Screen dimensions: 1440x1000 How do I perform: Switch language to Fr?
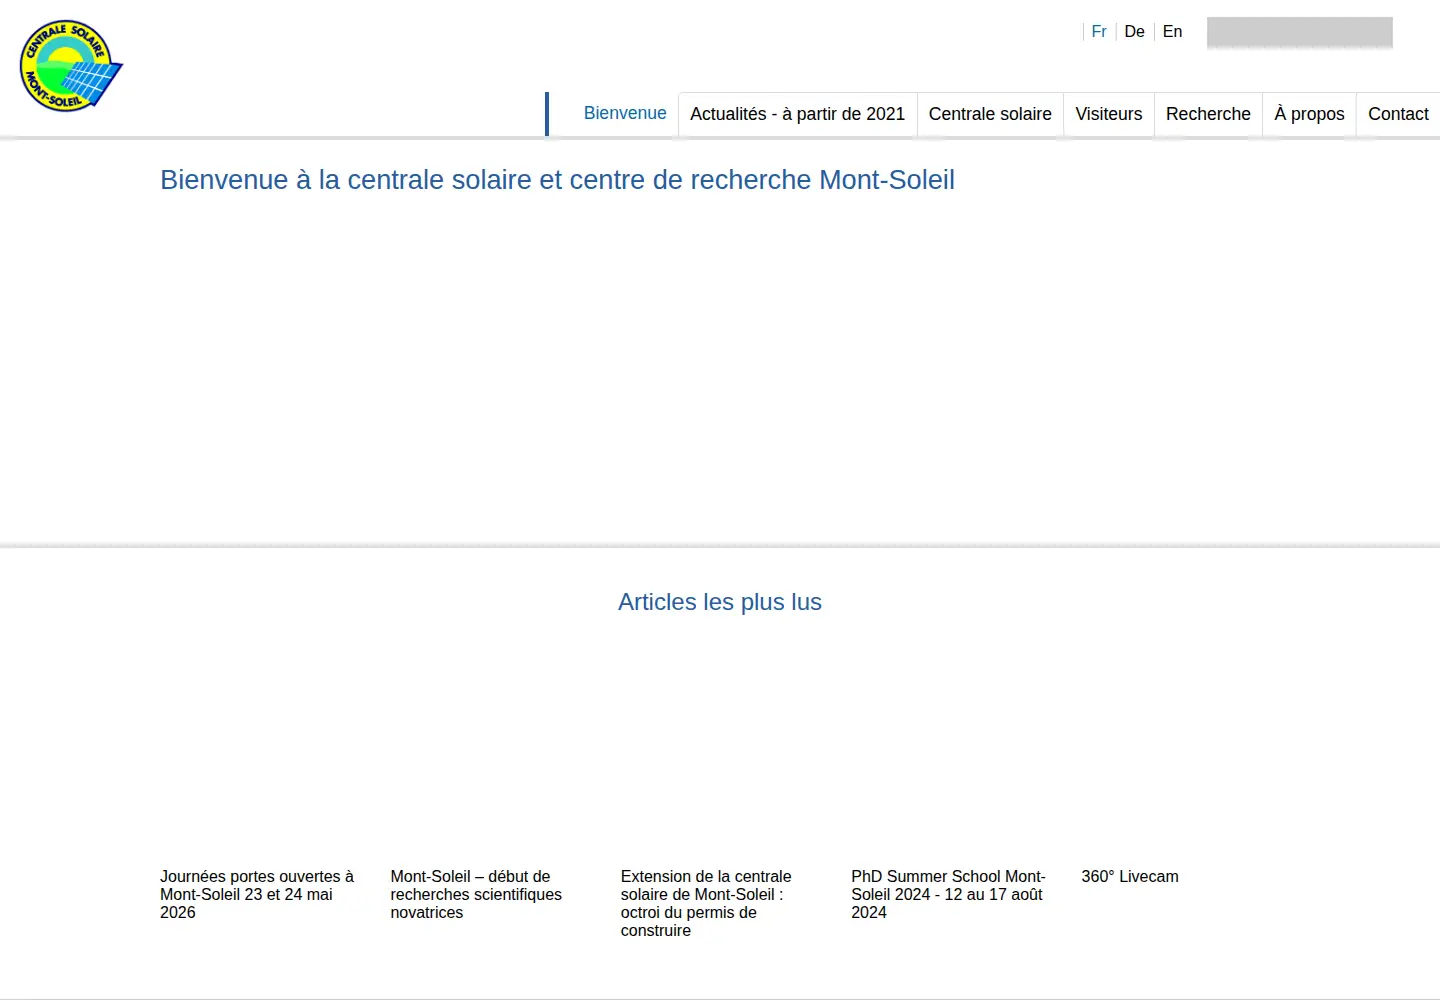tap(1099, 32)
